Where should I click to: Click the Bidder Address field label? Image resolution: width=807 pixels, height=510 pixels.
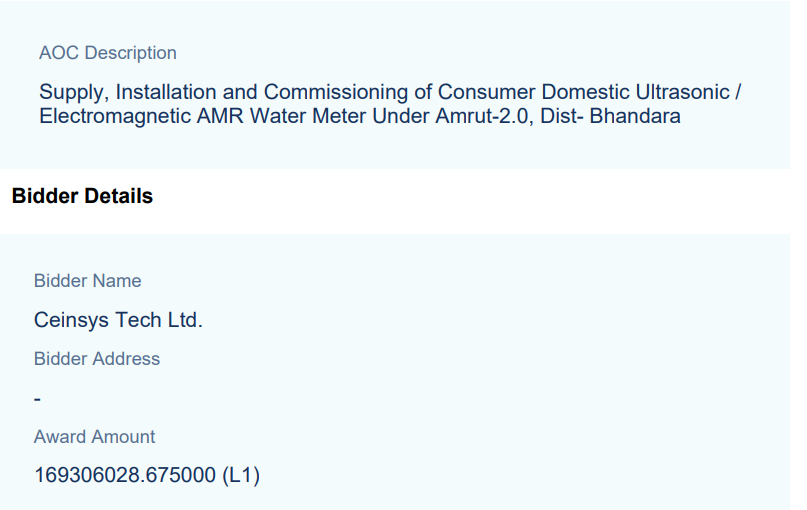[97, 359]
